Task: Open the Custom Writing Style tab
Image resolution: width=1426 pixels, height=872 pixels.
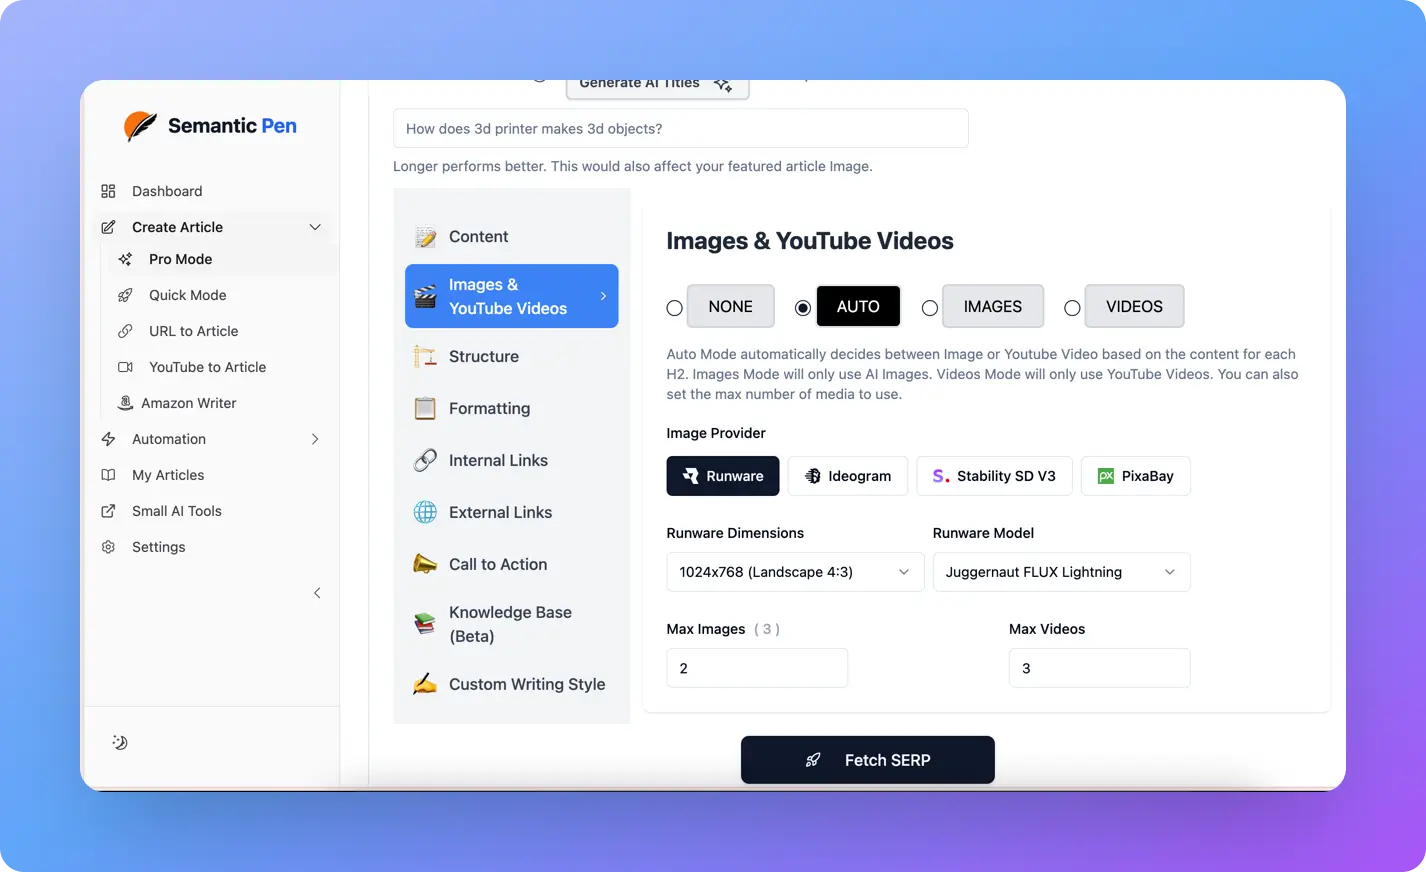Action: tap(512, 685)
